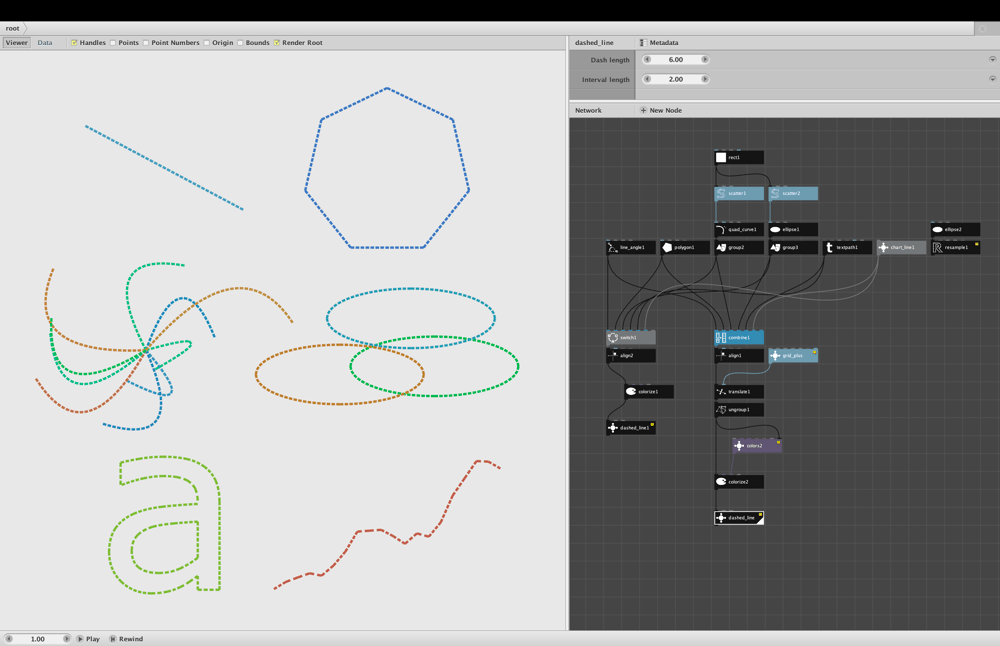Screen dimensions: 1000x646
Task: Increase Interval length with right arrow
Action: [x=705, y=79]
